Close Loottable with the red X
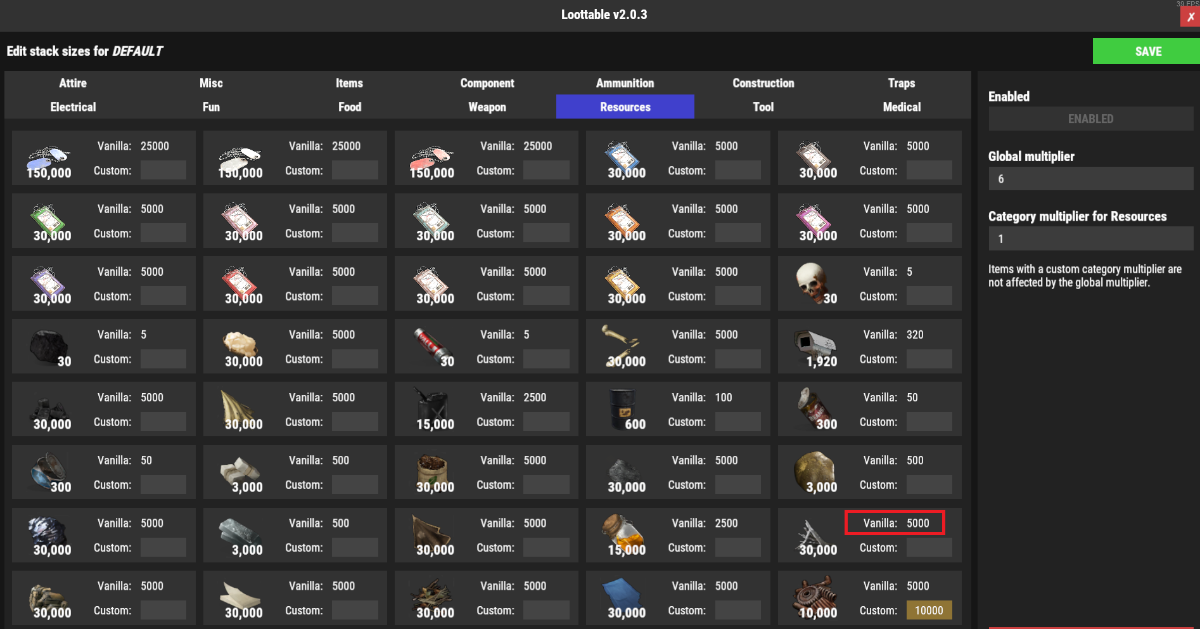Image resolution: width=1200 pixels, height=629 pixels. click(x=1189, y=17)
